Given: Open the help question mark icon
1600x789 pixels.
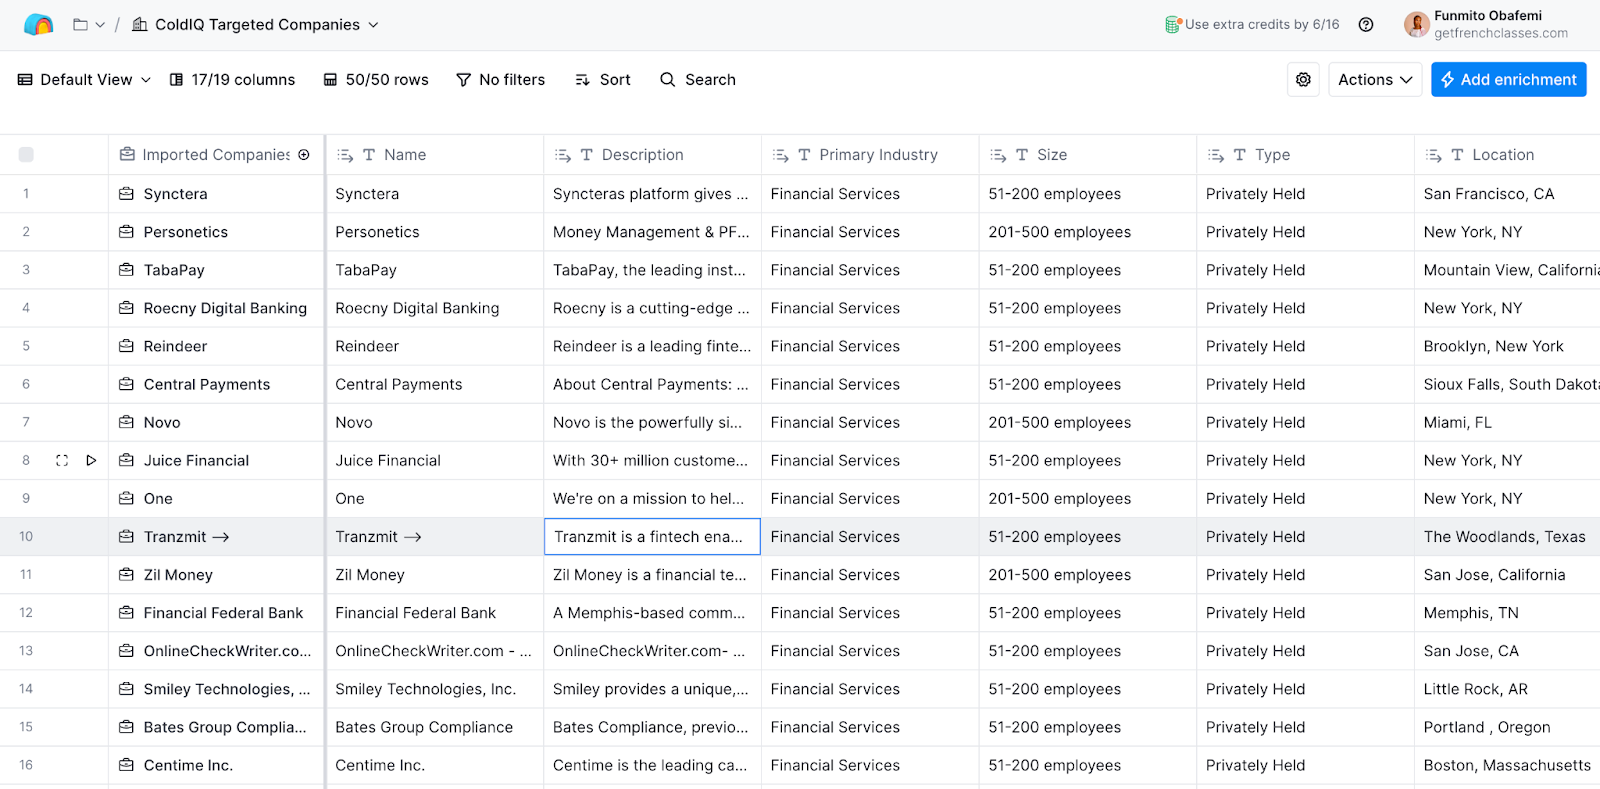Looking at the screenshot, I should pyautogui.click(x=1366, y=25).
